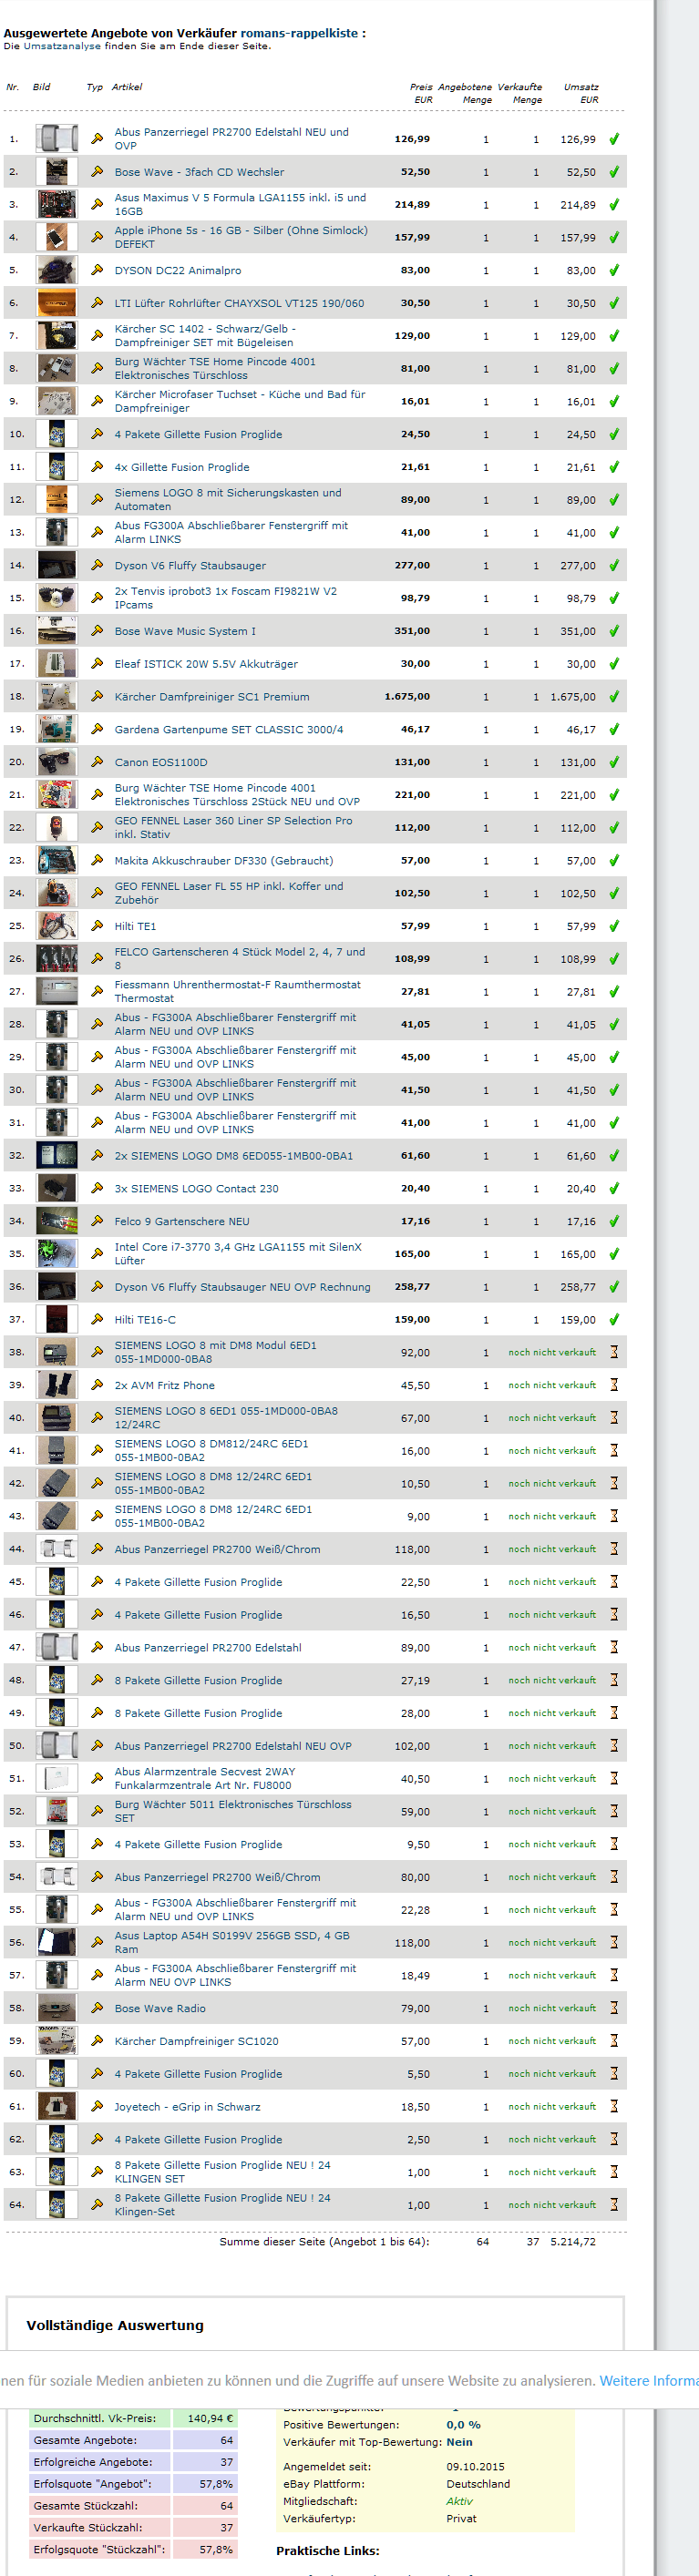The image size is (699, 2576).
Task: Click 'Umsatz EUR' column header
Action: [581, 93]
